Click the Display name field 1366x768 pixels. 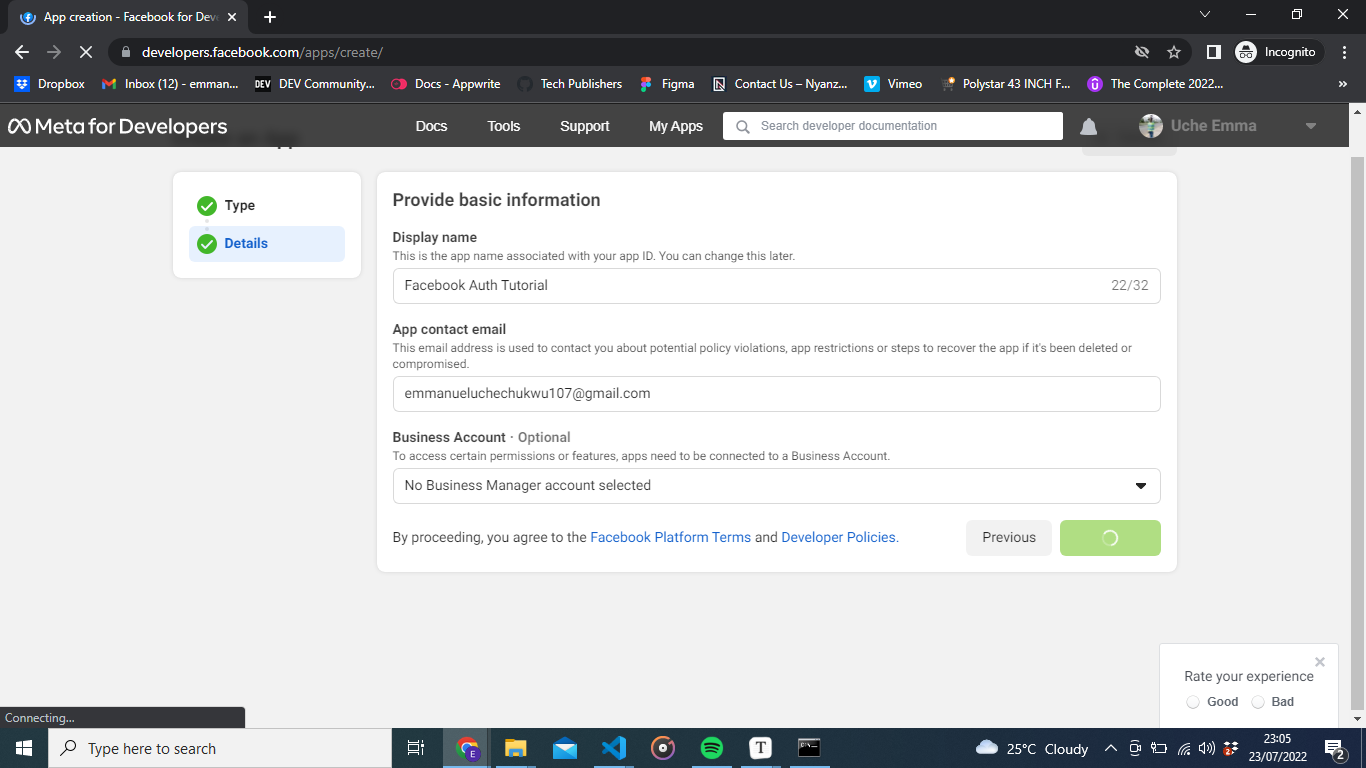(x=776, y=286)
